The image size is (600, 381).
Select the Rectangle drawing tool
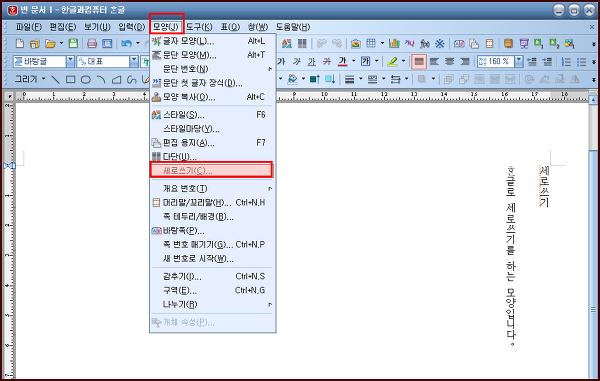pos(70,80)
